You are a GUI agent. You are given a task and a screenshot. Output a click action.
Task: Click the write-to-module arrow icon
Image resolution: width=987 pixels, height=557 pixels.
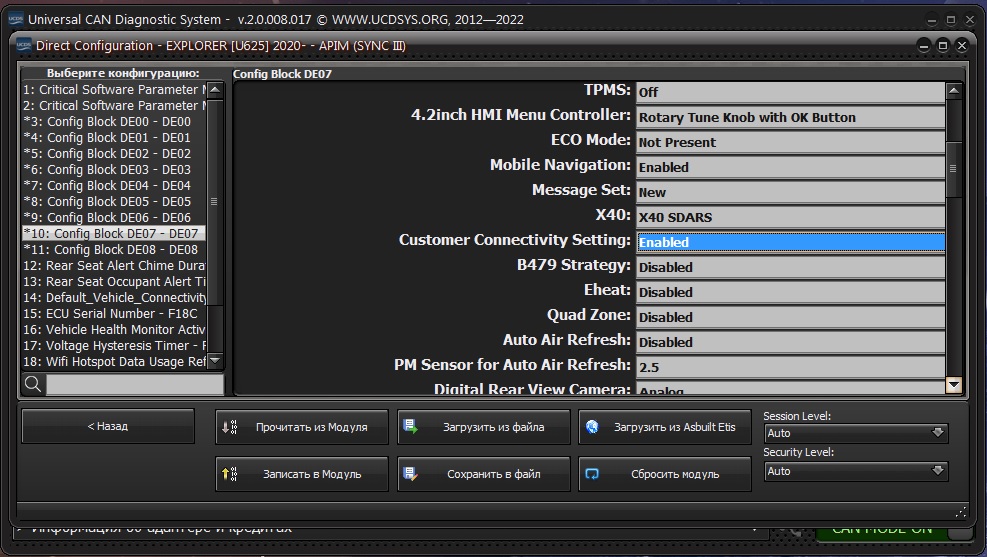click(229, 474)
